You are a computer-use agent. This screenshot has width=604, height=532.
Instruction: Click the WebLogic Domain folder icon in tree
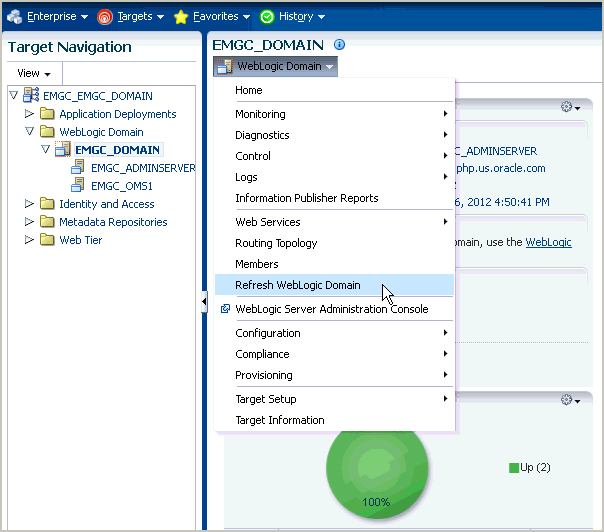(47, 131)
